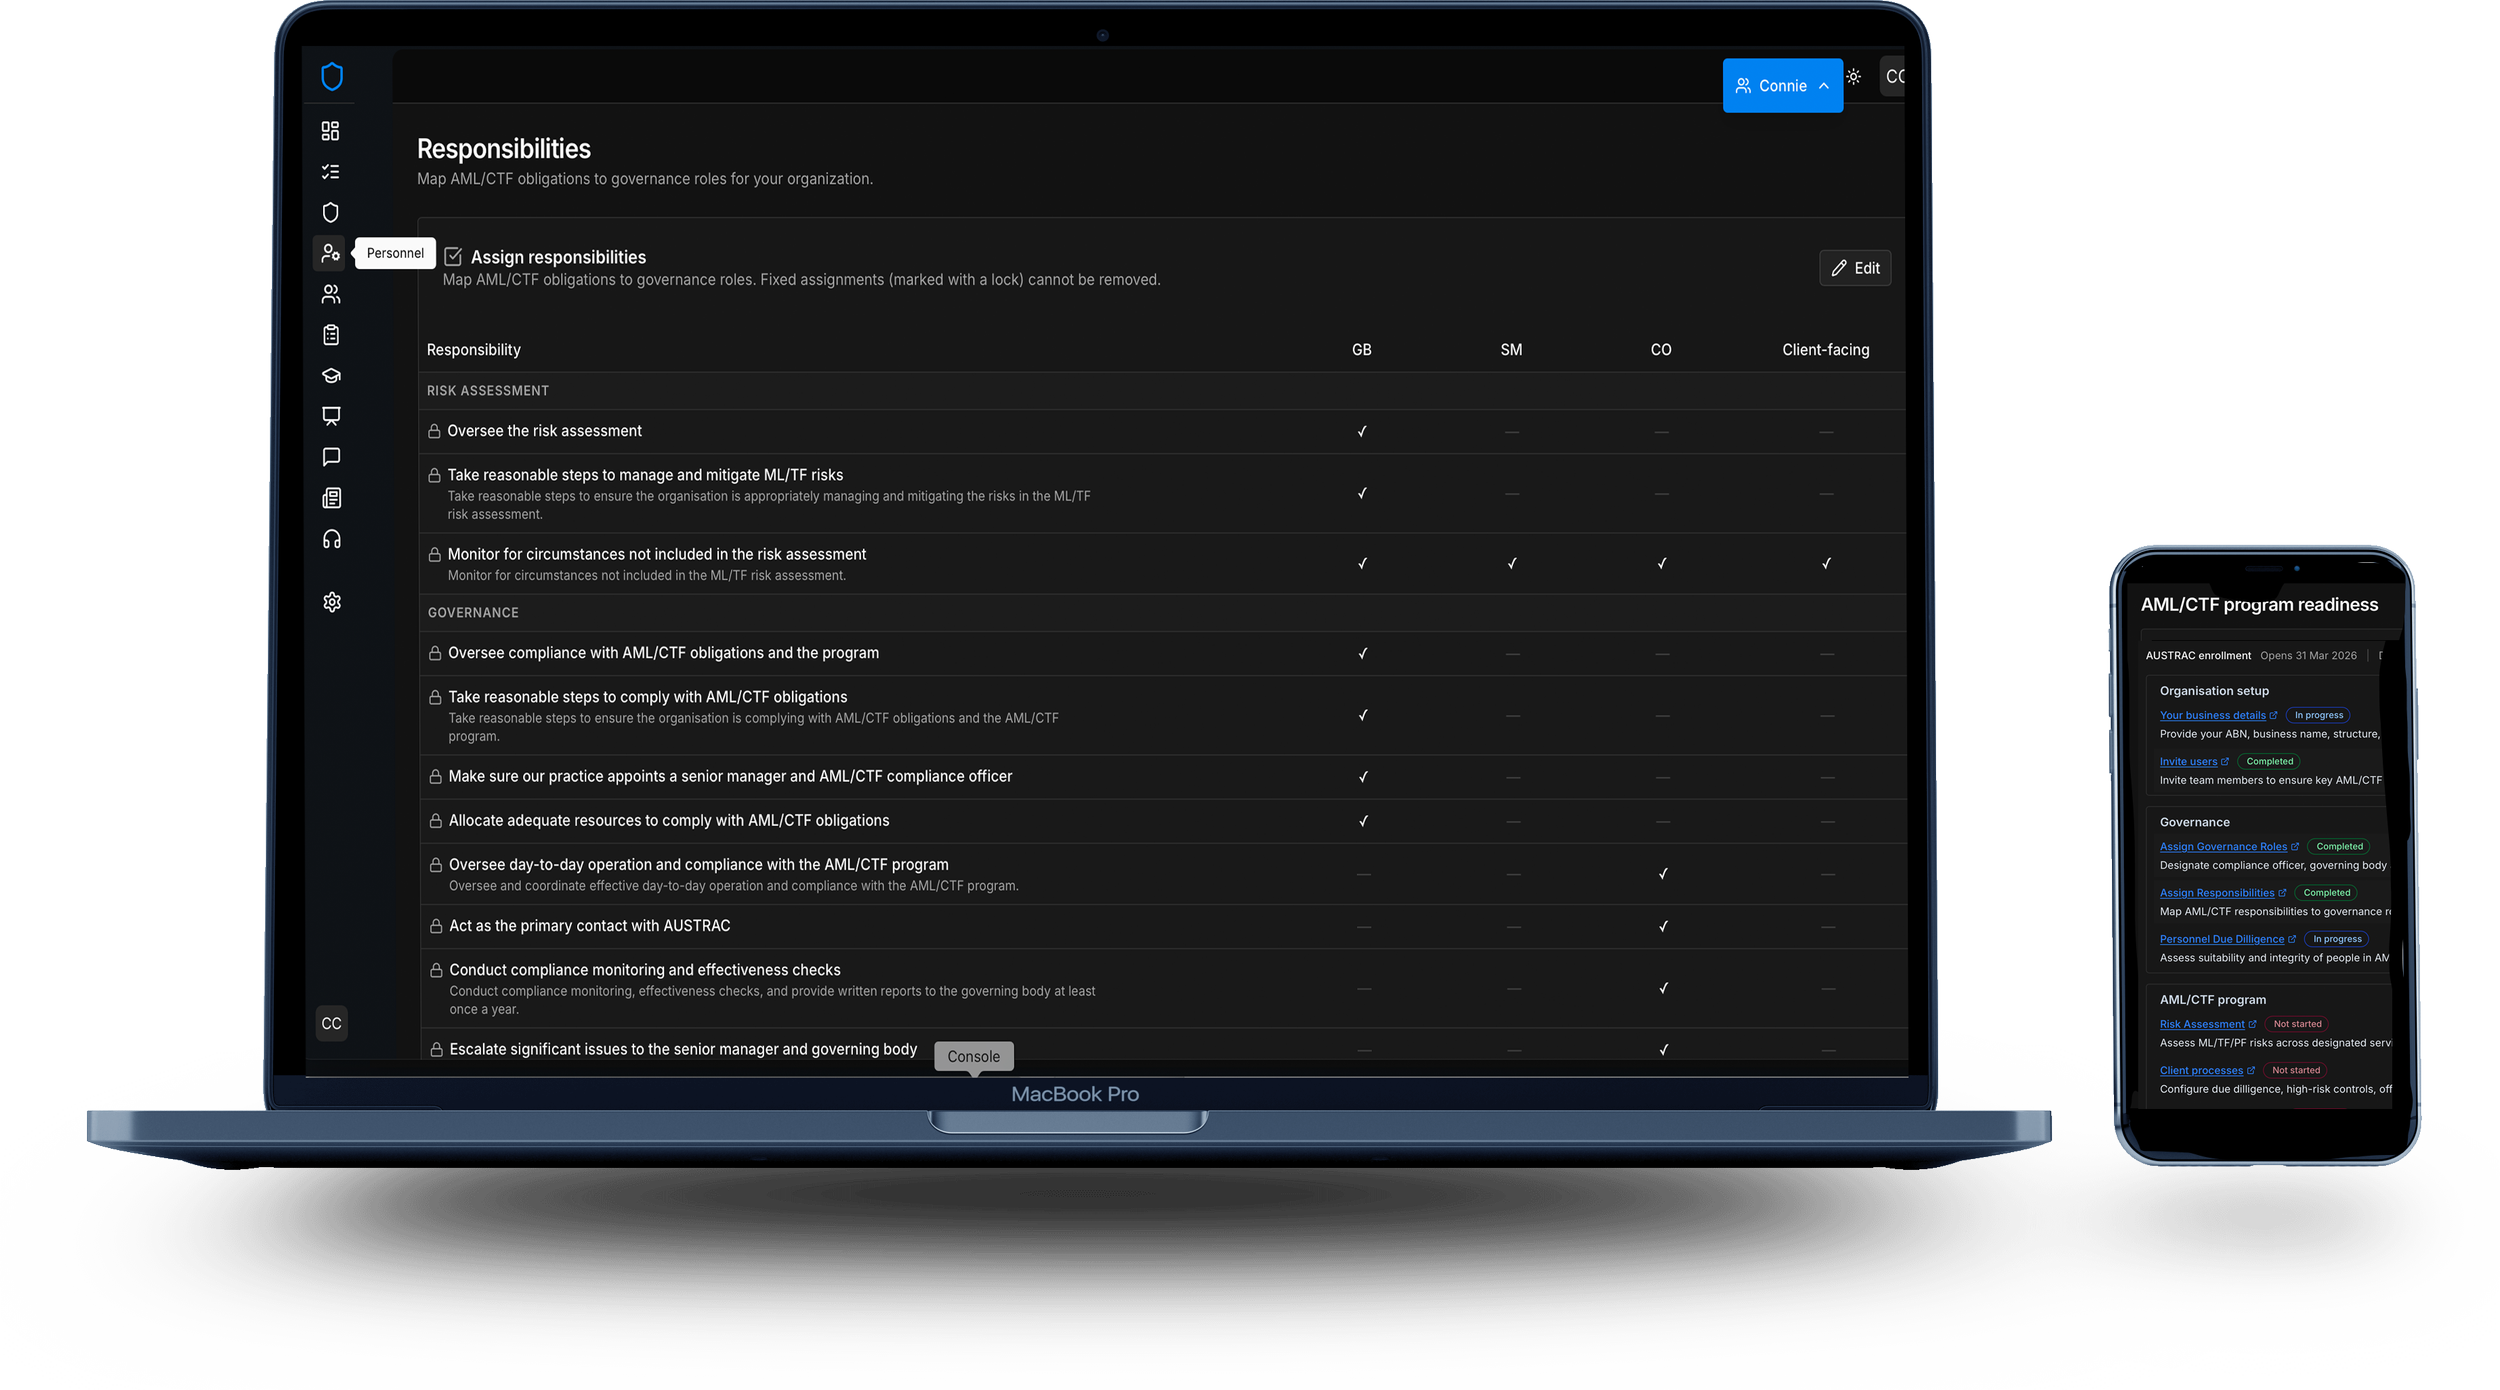Click the newspaper documents sidebar icon
This screenshot has height=1390, width=2500.
(x=331, y=498)
